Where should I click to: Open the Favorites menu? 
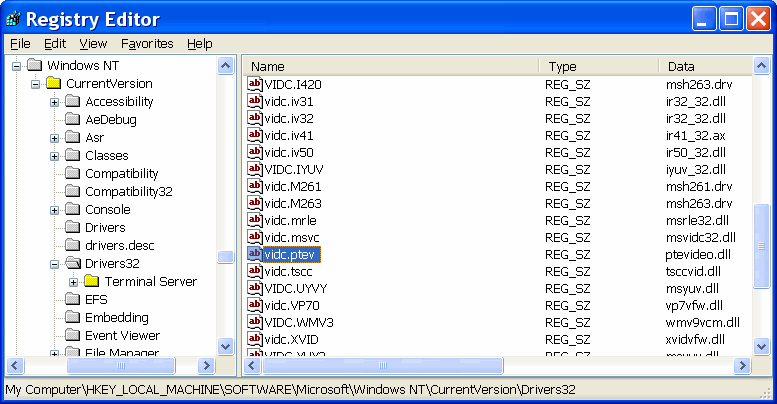click(147, 44)
